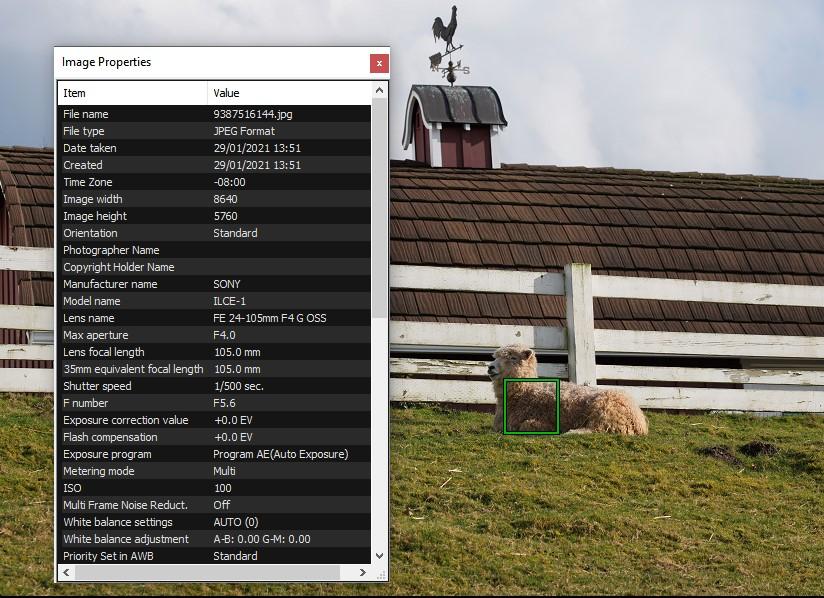The height and width of the screenshot is (598, 824).
Task: Click the Max aperture label
Action: (x=96, y=335)
